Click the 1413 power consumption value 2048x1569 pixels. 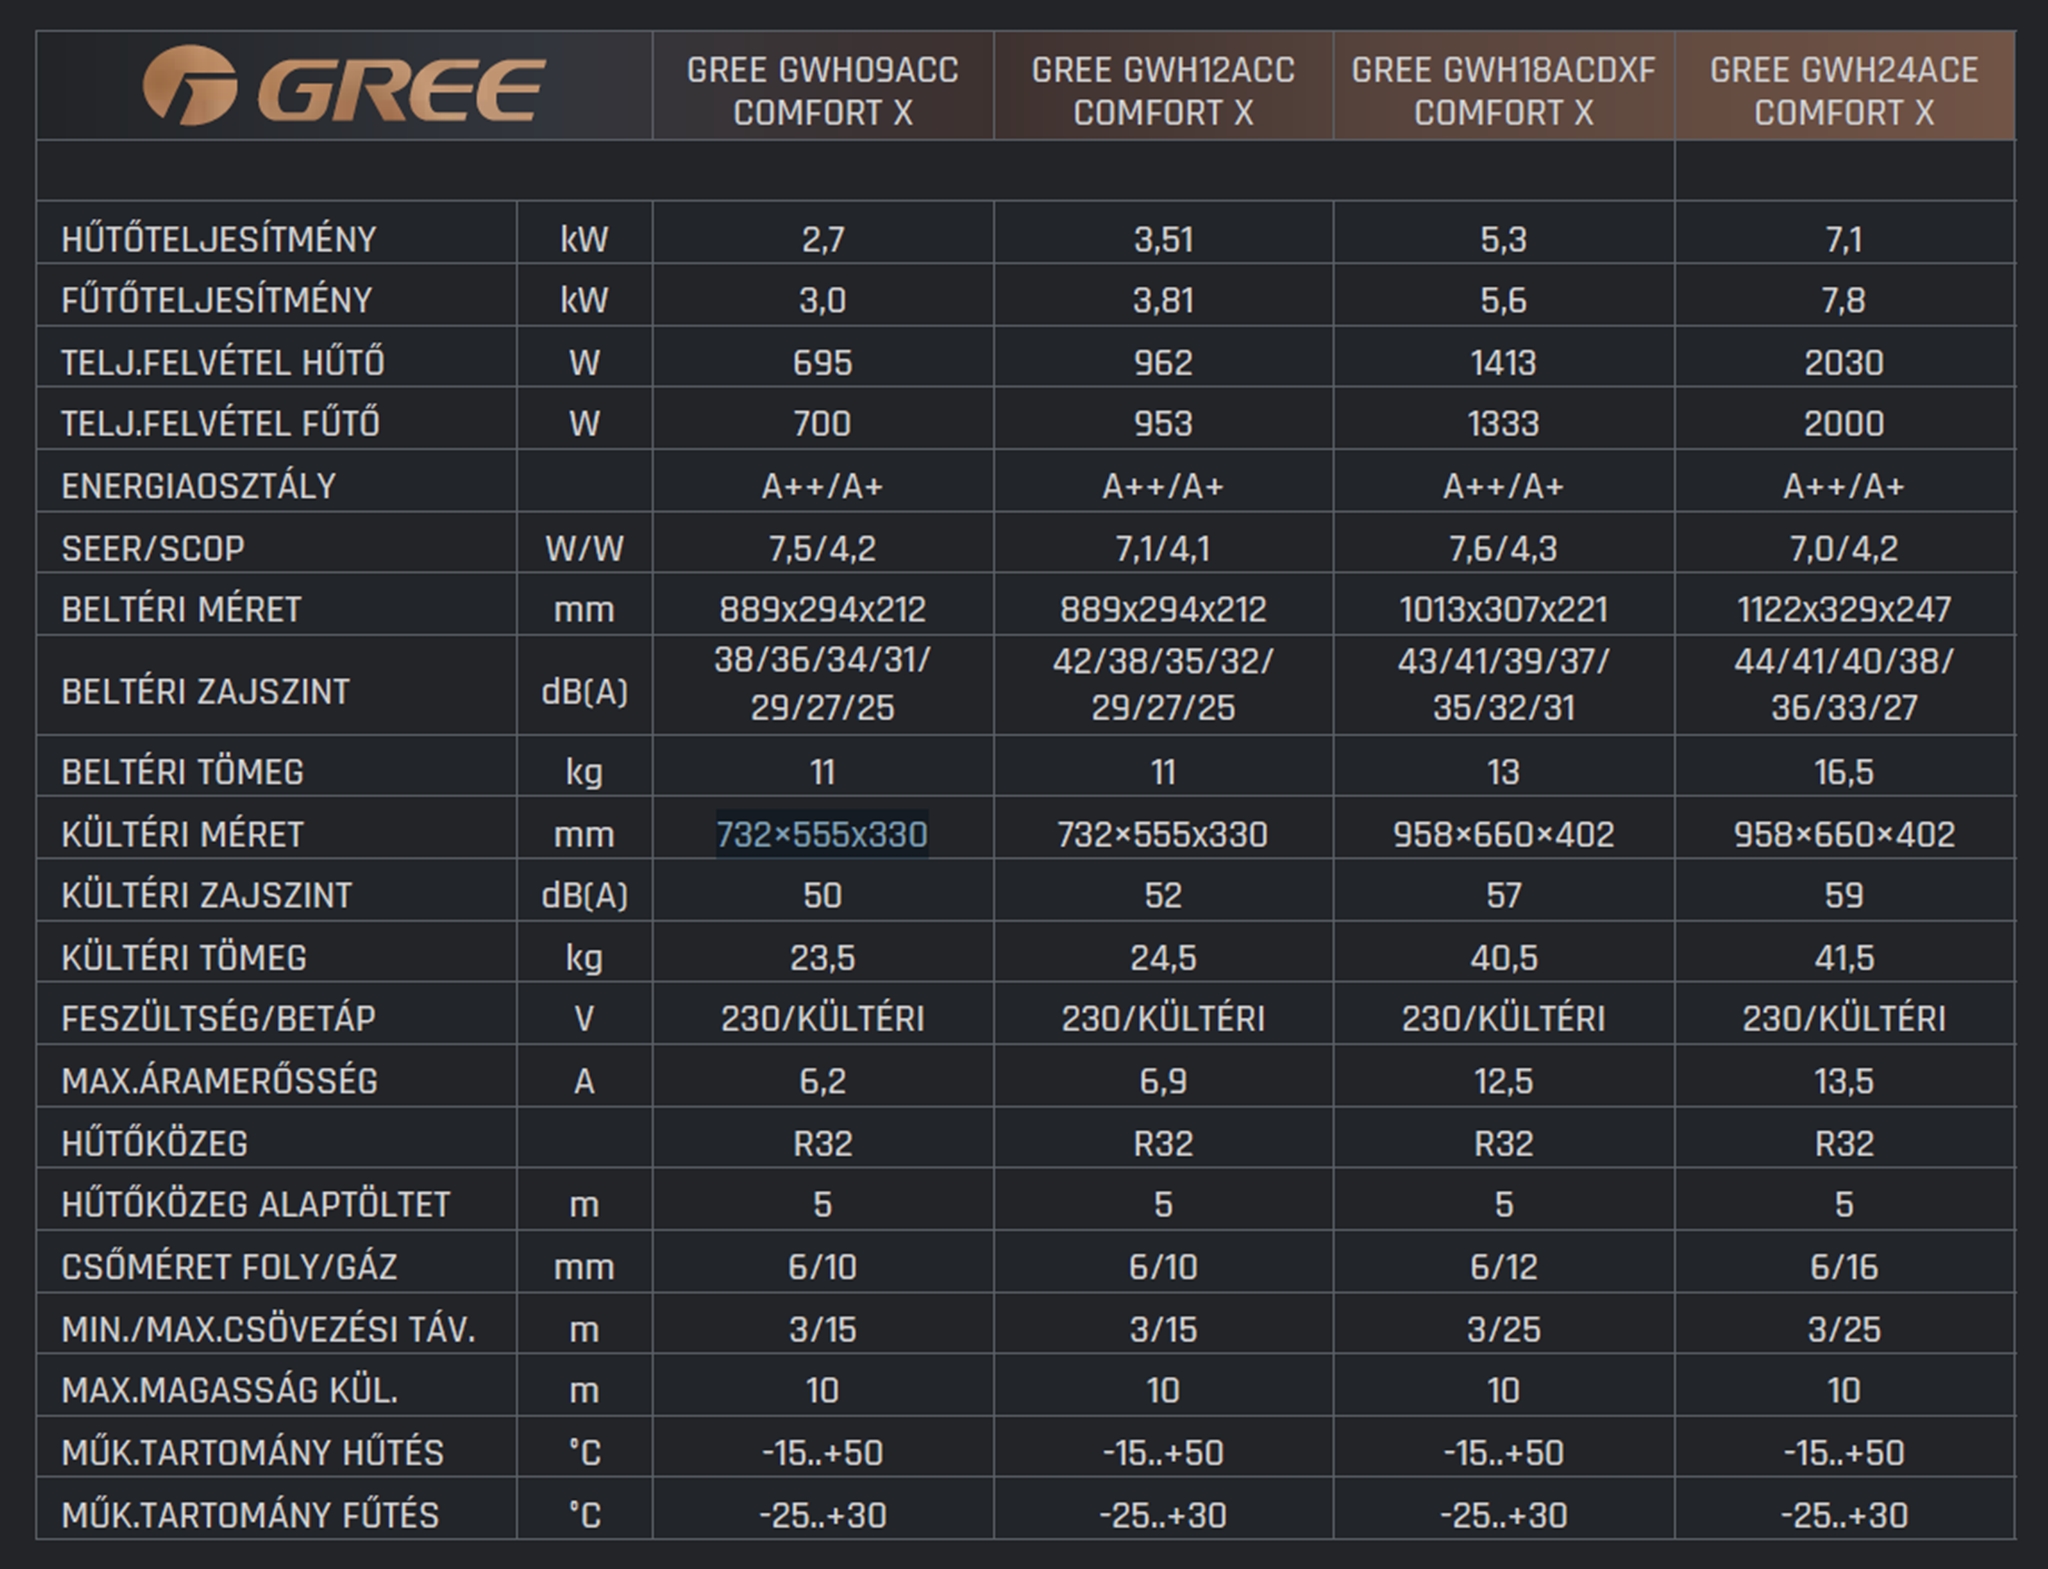pyautogui.click(x=1504, y=362)
